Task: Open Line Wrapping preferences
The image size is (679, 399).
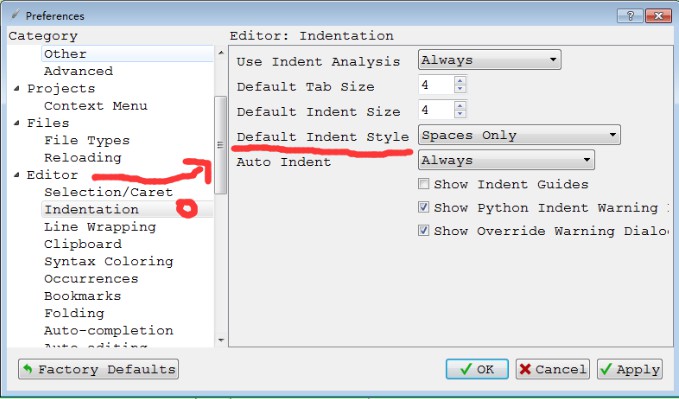Action: (x=100, y=227)
